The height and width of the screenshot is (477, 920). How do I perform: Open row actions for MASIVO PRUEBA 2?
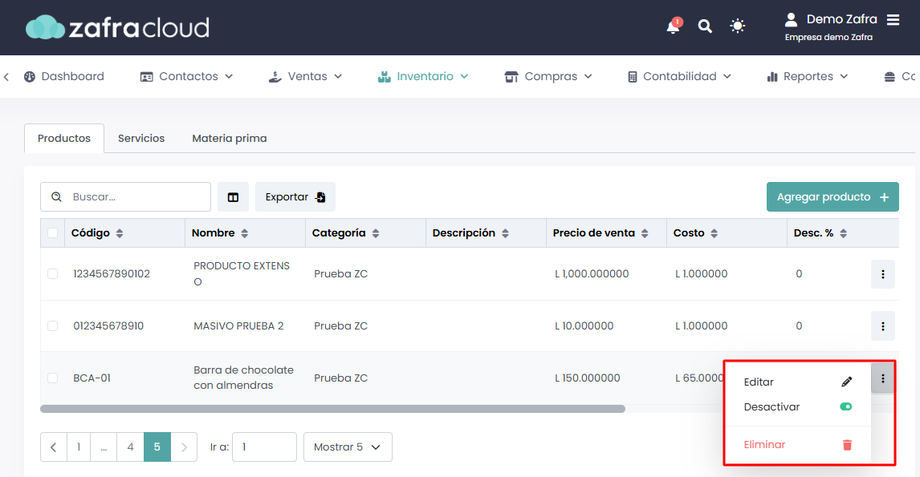tap(882, 326)
